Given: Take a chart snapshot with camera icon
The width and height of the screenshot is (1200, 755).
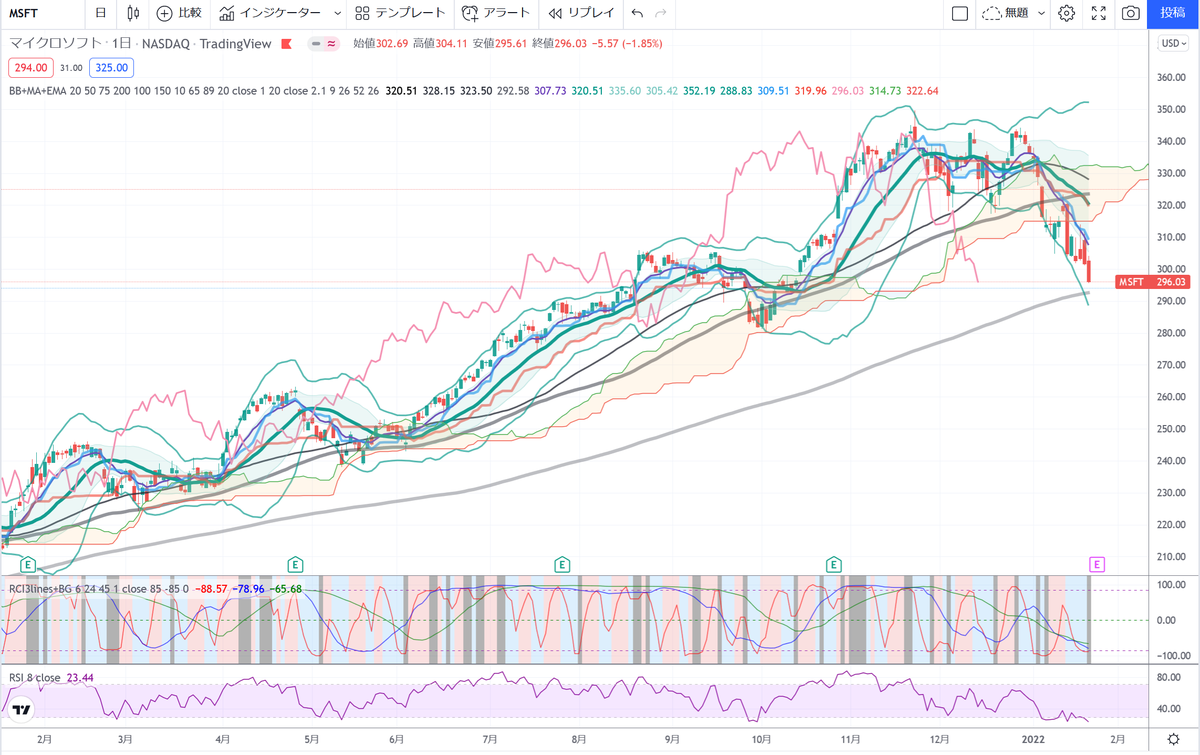Looking at the screenshot, I should [1130, 13].
